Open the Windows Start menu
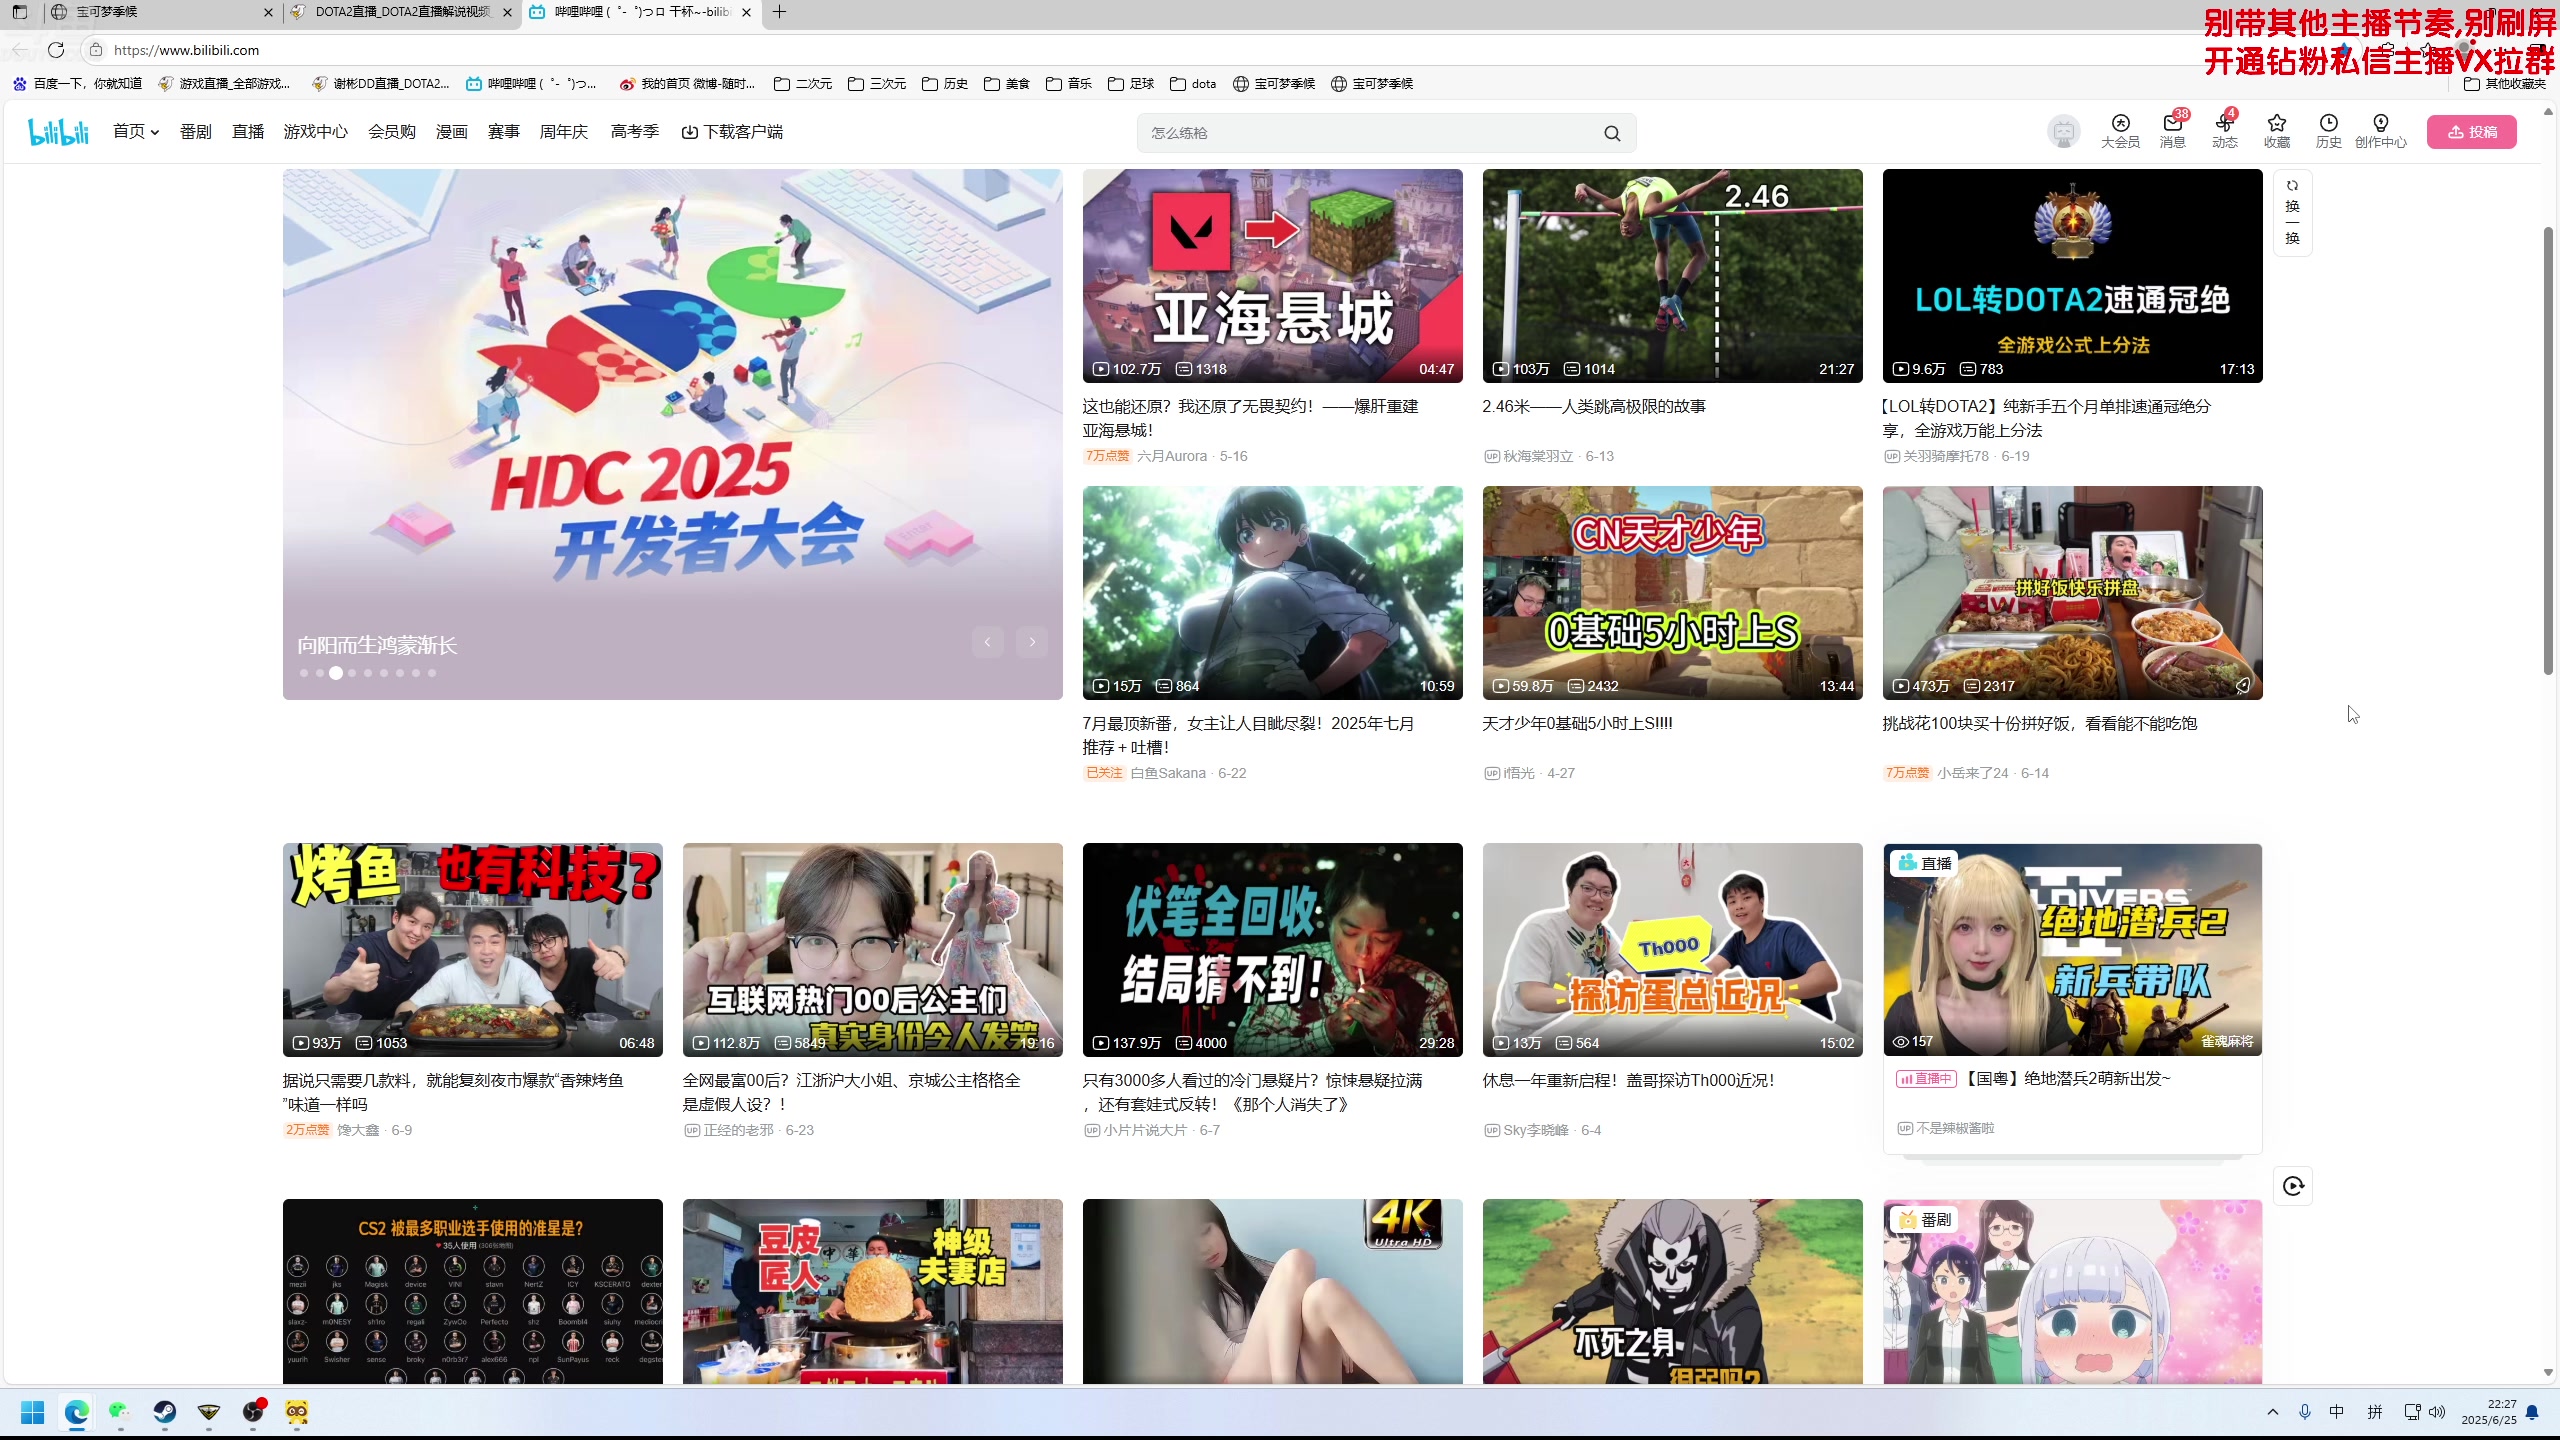The width and height of the screenshot is (2560, 1440). 33,1412
